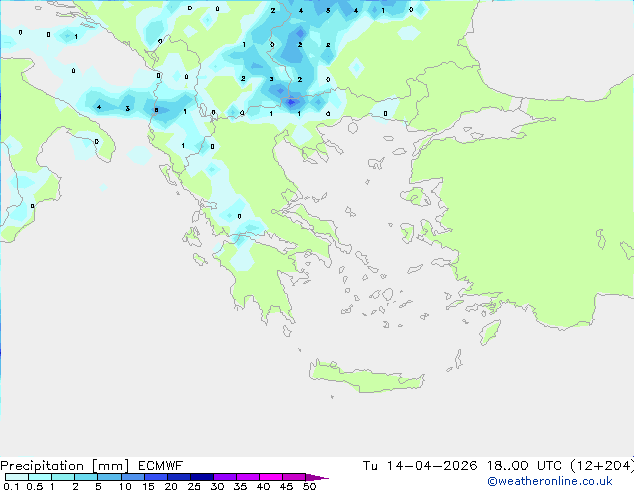Click the 0.1–0.5 mm legend color swatch
The height and width of the screenshot is (490, 634).
point(17,477)
